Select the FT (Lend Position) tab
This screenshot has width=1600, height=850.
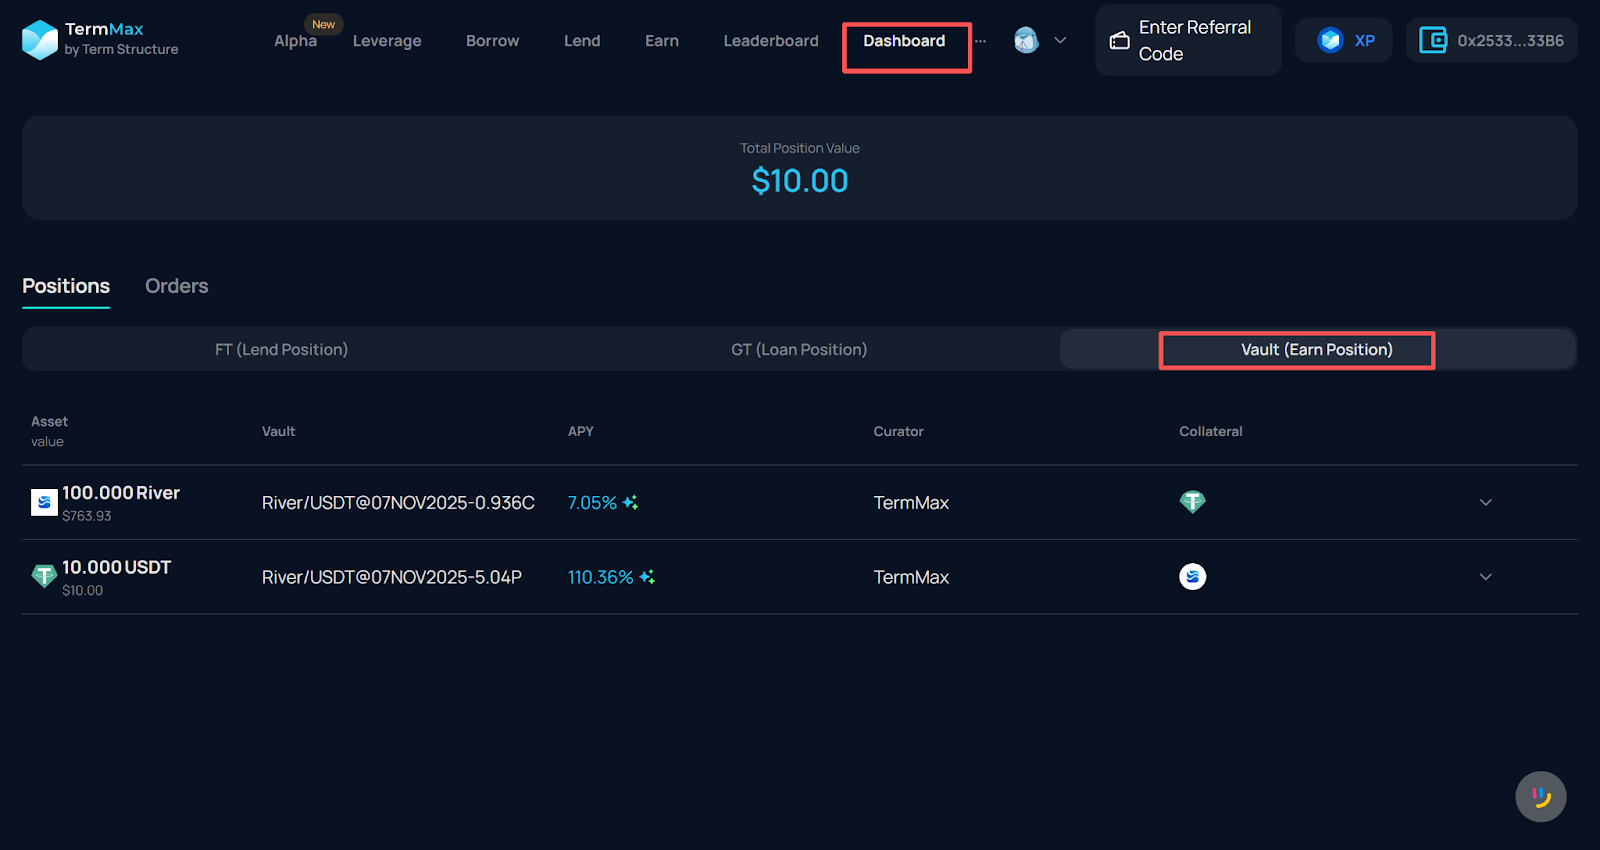click(281, 350)
